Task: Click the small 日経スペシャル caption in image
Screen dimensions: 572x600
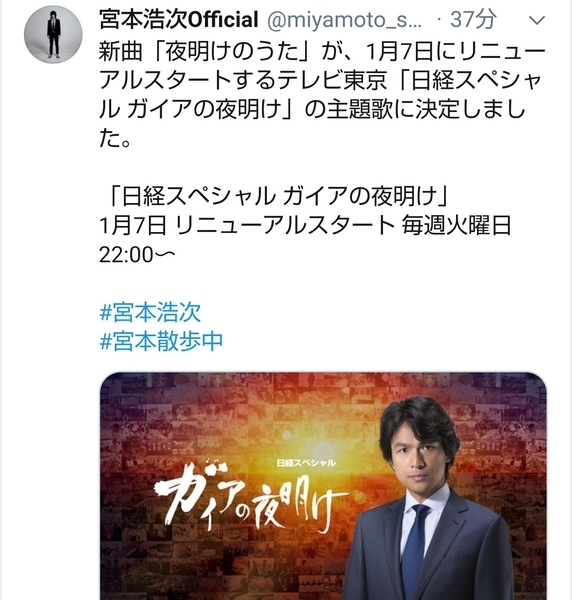Action: pos(306,463)
